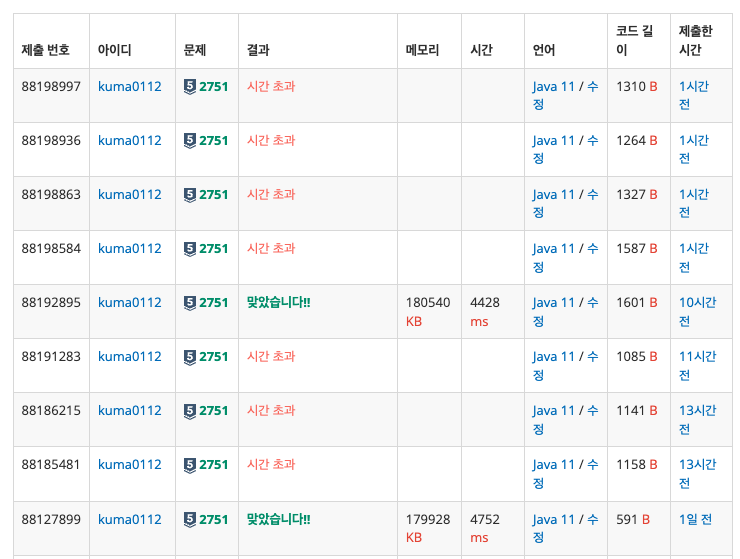Click '시간 초과' result in row 88198997
The image size is (740, 559).
point(271,86)
